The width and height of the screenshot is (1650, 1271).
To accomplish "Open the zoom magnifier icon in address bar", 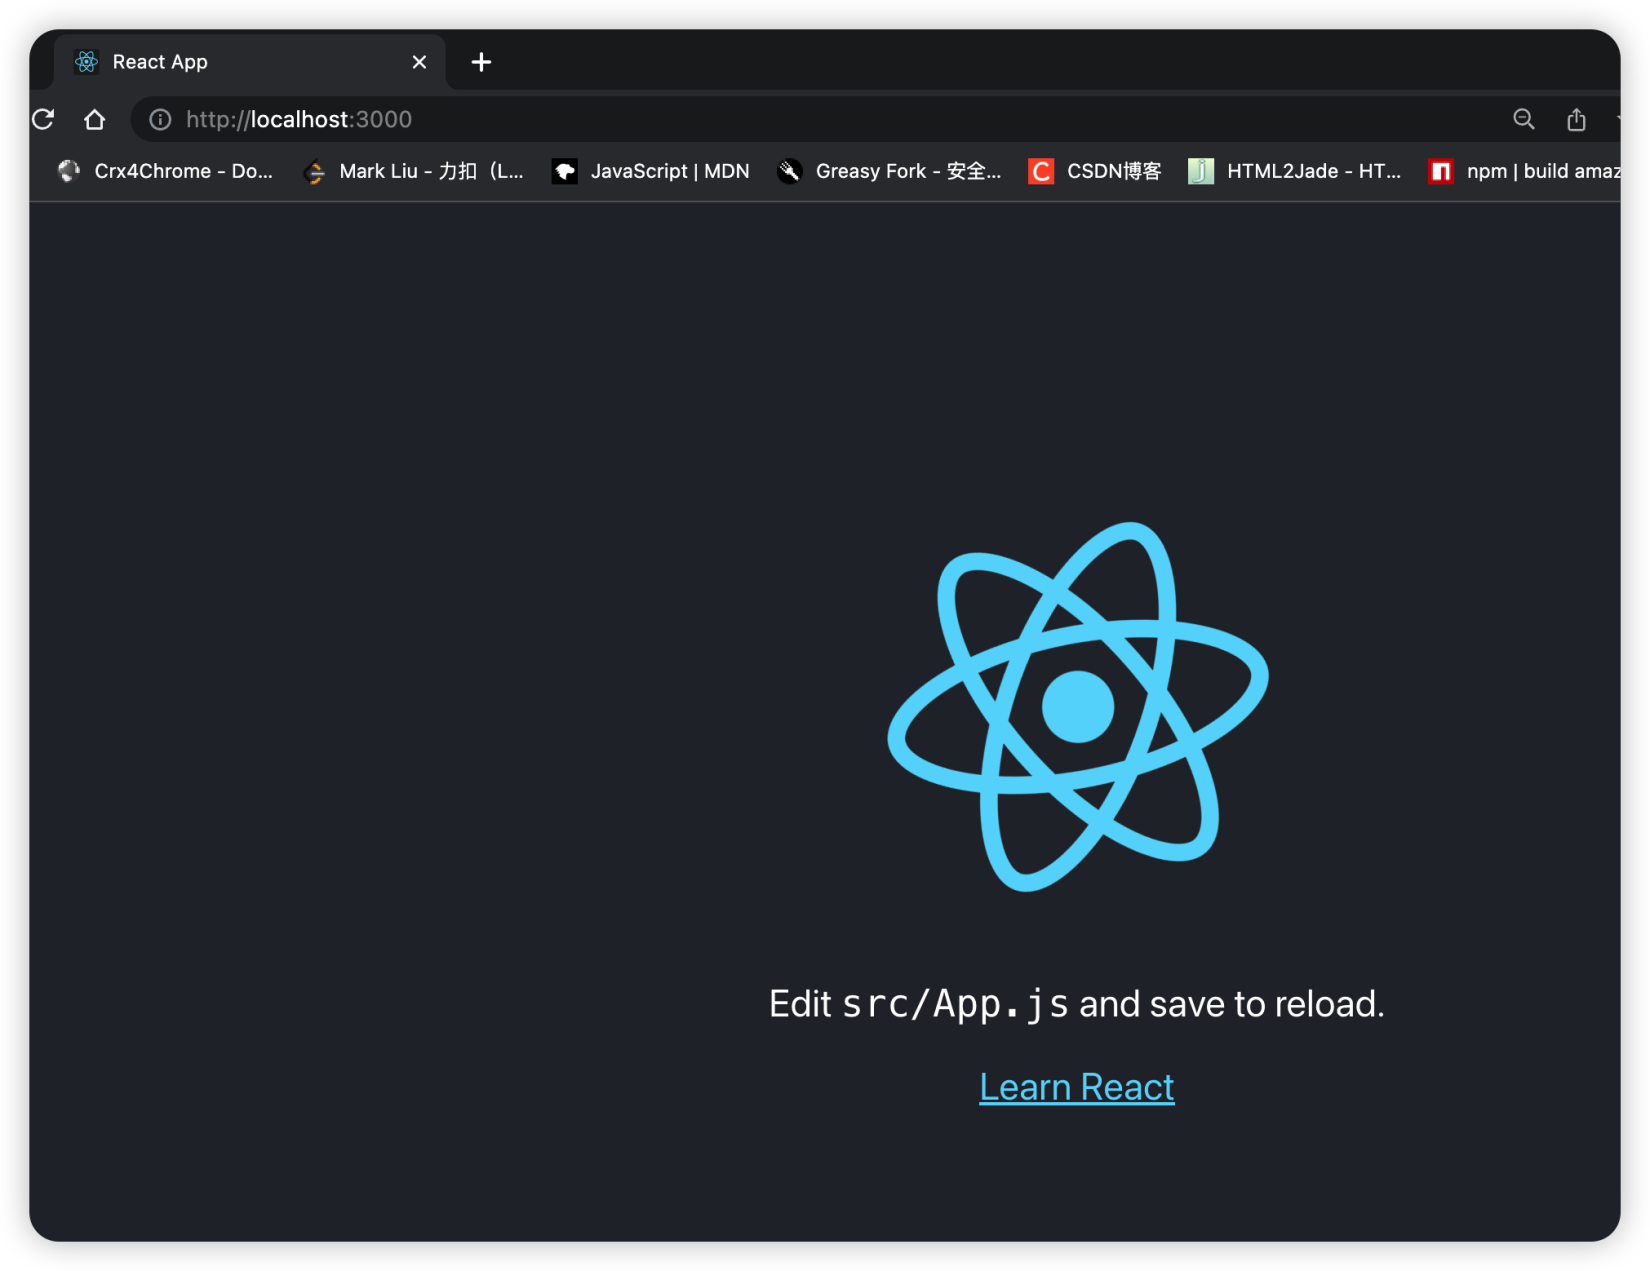I will click(1523, 119).
